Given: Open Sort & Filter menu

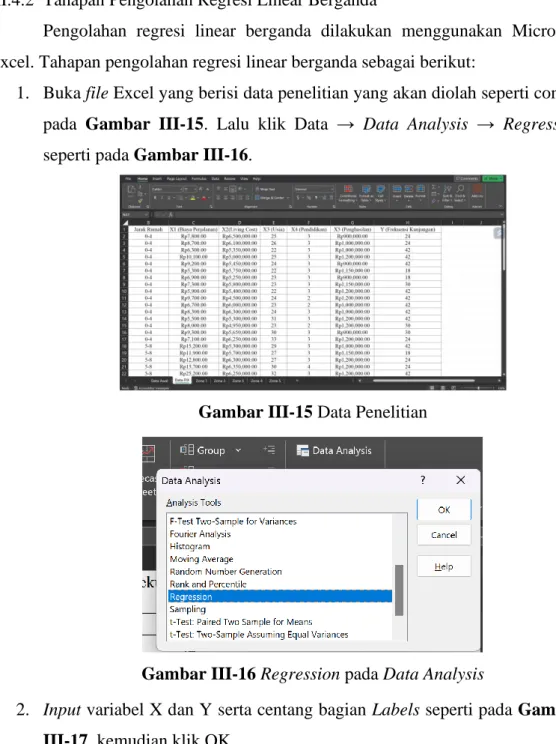Looking at the screenshot, I should (x=447, y=193).
